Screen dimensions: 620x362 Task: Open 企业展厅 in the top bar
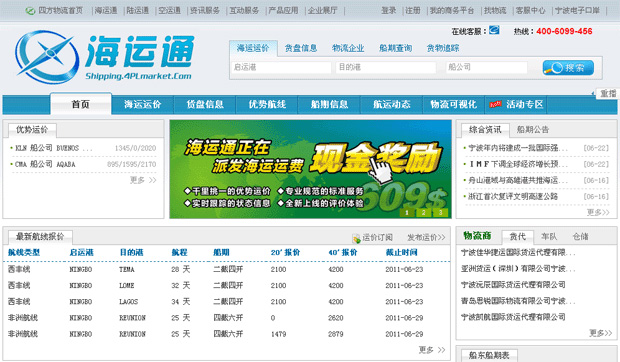(323, 11)
